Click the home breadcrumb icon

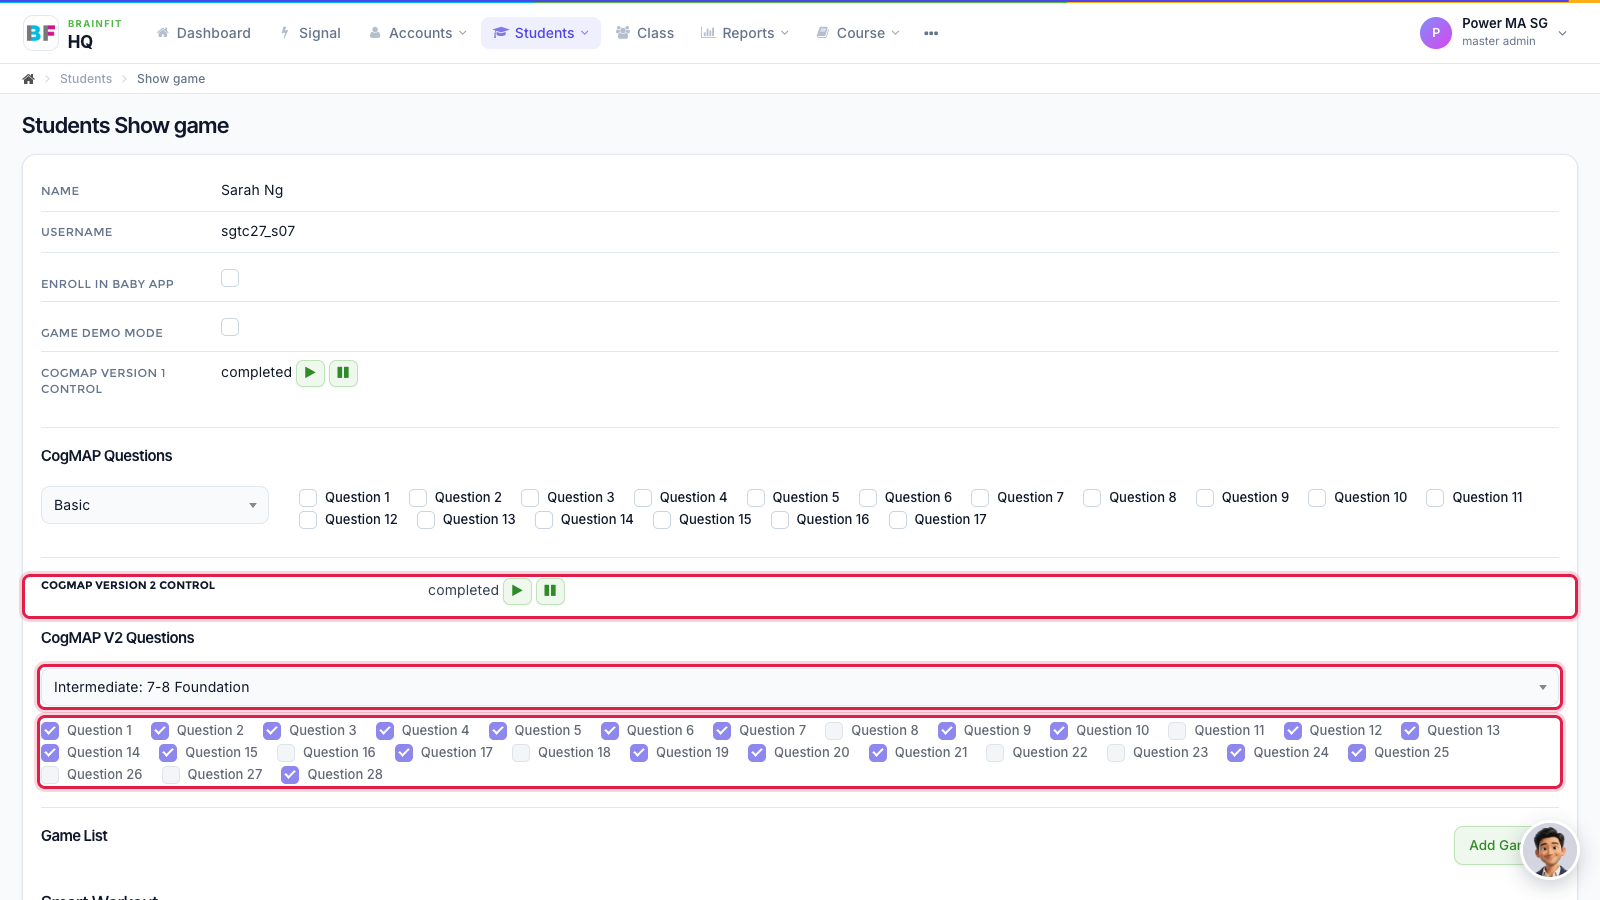click(29, 79)
